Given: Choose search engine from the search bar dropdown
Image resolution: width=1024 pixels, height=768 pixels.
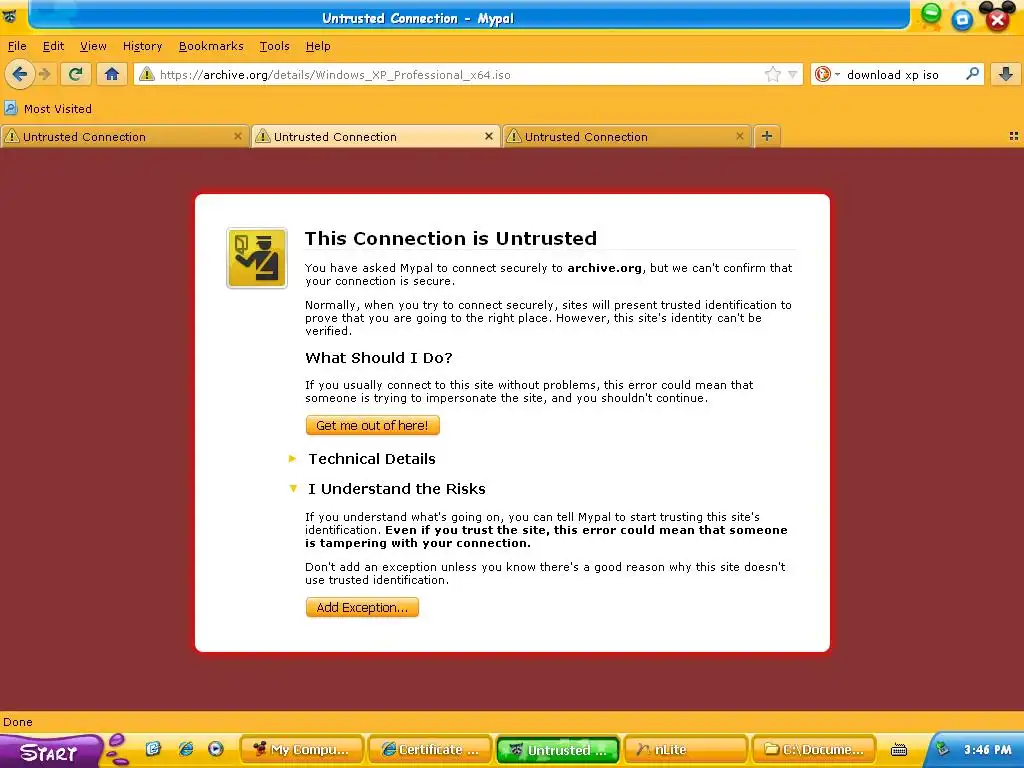Looking at the screenshot, I should click(827, 74).
